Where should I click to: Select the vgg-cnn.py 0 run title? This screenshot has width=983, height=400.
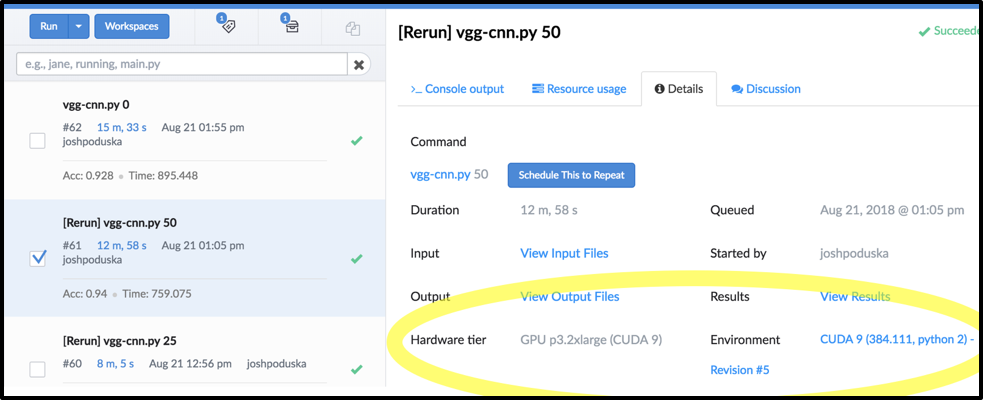coord(96,105)
